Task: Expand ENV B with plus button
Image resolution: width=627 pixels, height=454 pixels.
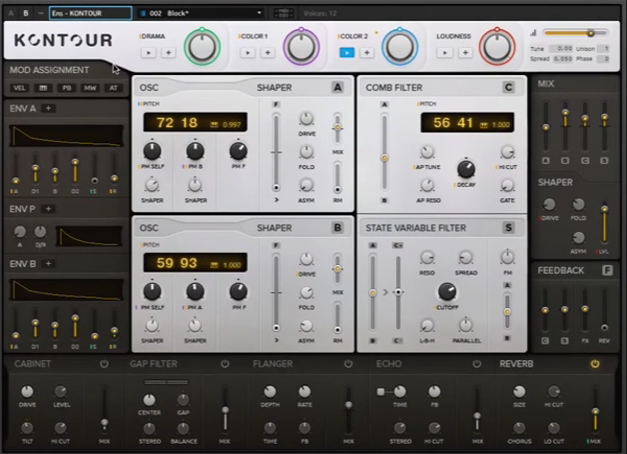Action: pyautogui.click(x=48, y=264)
